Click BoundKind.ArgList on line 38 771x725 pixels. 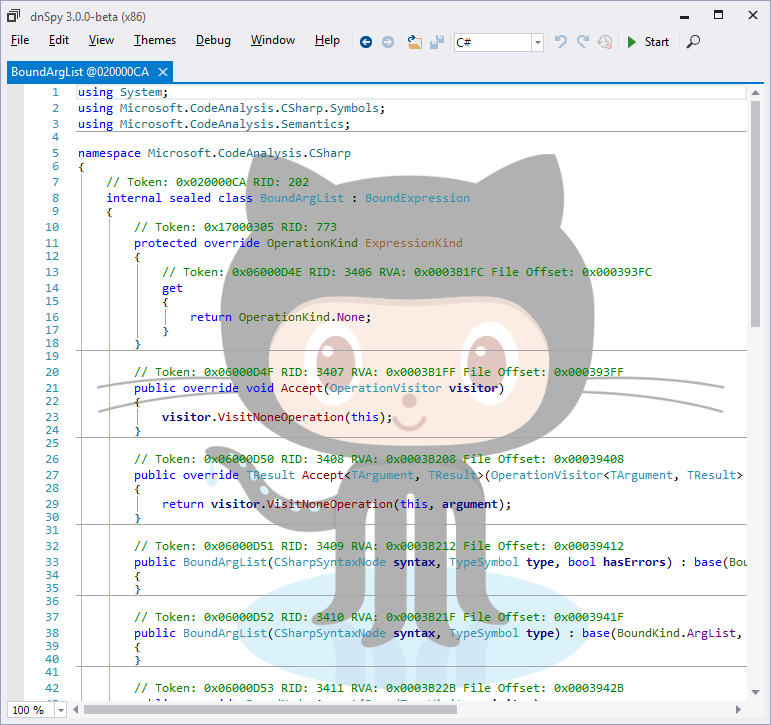point(676,633)
